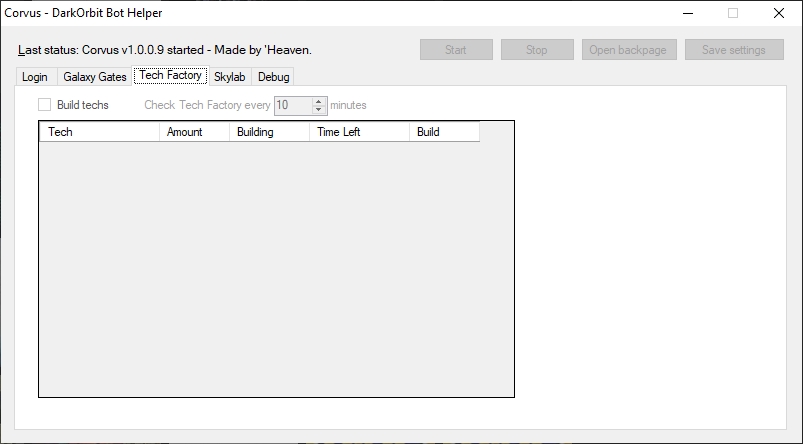Click the Save settings button

734,50
